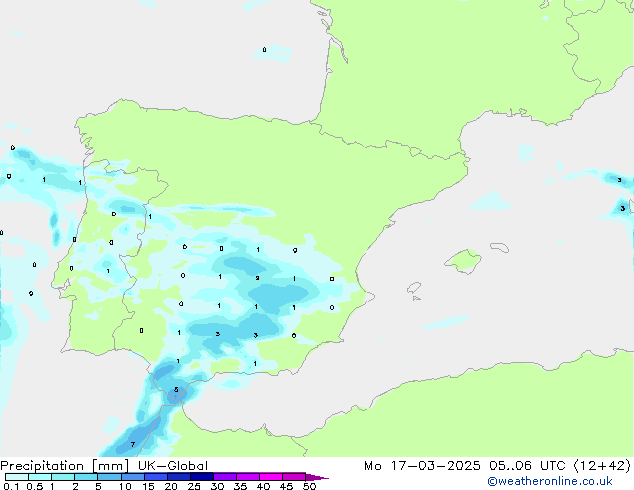The width and height of the screenshot is (634, 490).
Task: Click the above-50 arrow end of legend
Action: click(317, 477)
